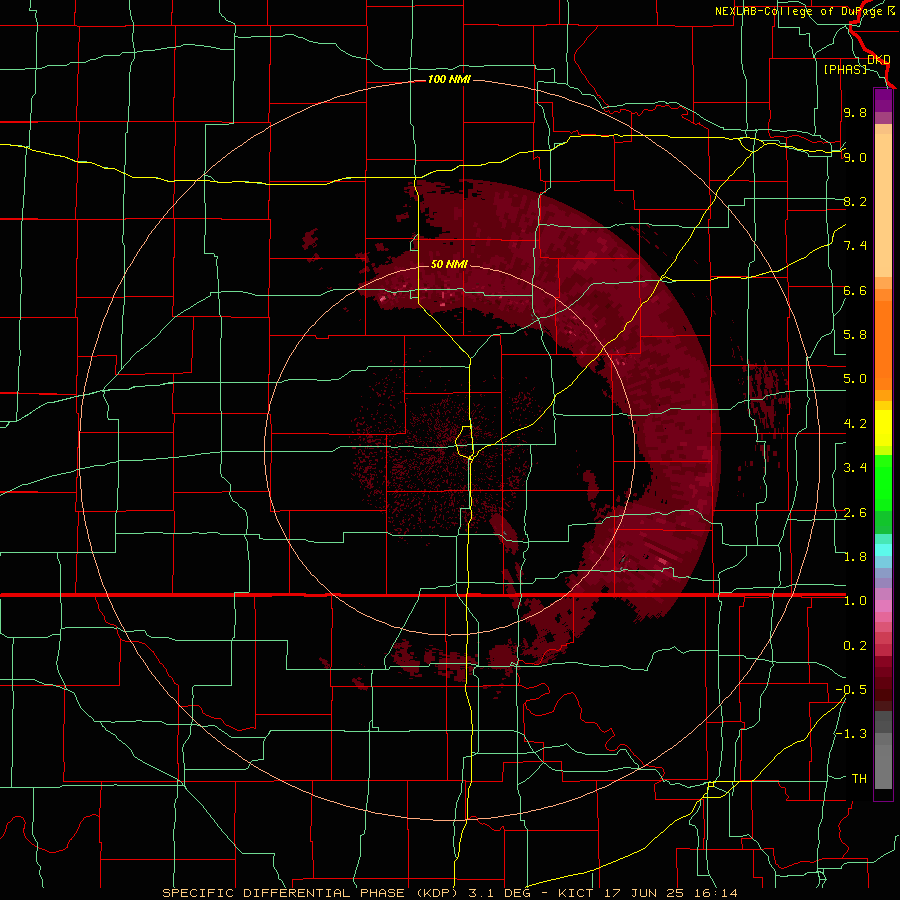Click the 5.0 colorbar tick label
This screenshot has width=900, height=900.
coord(855,379)
